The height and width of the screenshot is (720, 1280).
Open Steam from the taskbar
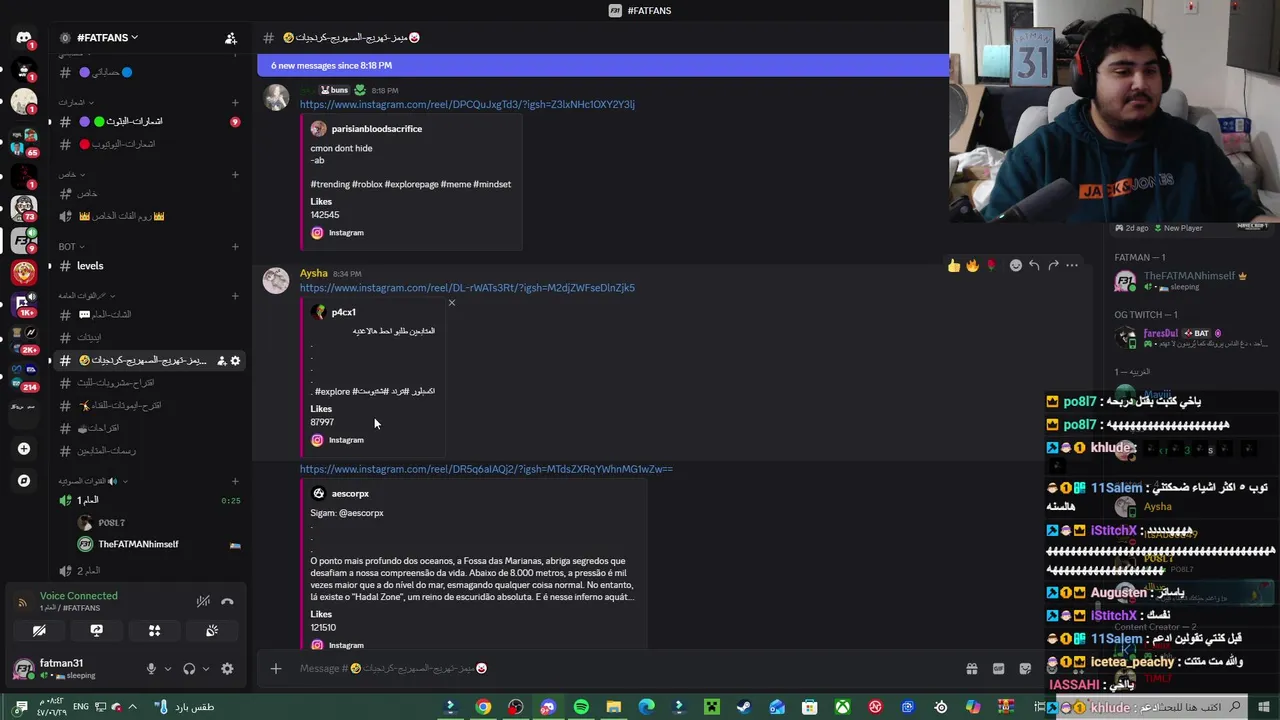coord(744,707)
